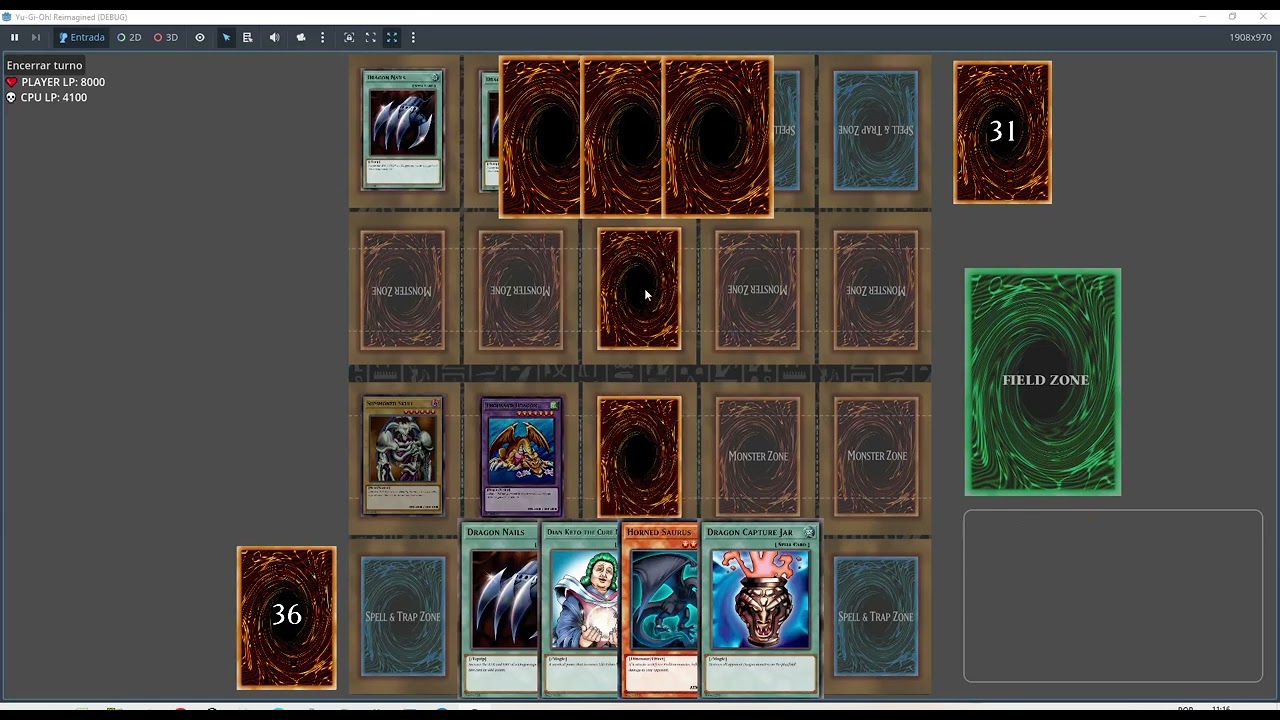Screen dimensions: 1280x720
Task: Click the 1908x970 resolution label
Action: (1250, 37)
